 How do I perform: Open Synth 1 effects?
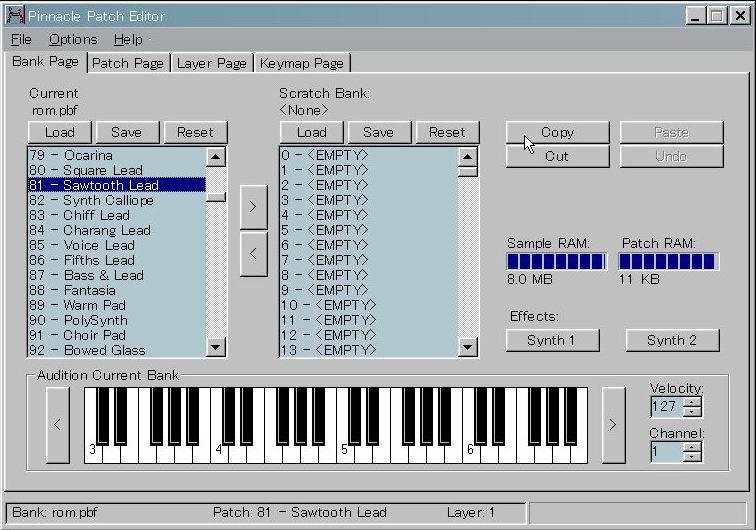(x=553, y=340)
